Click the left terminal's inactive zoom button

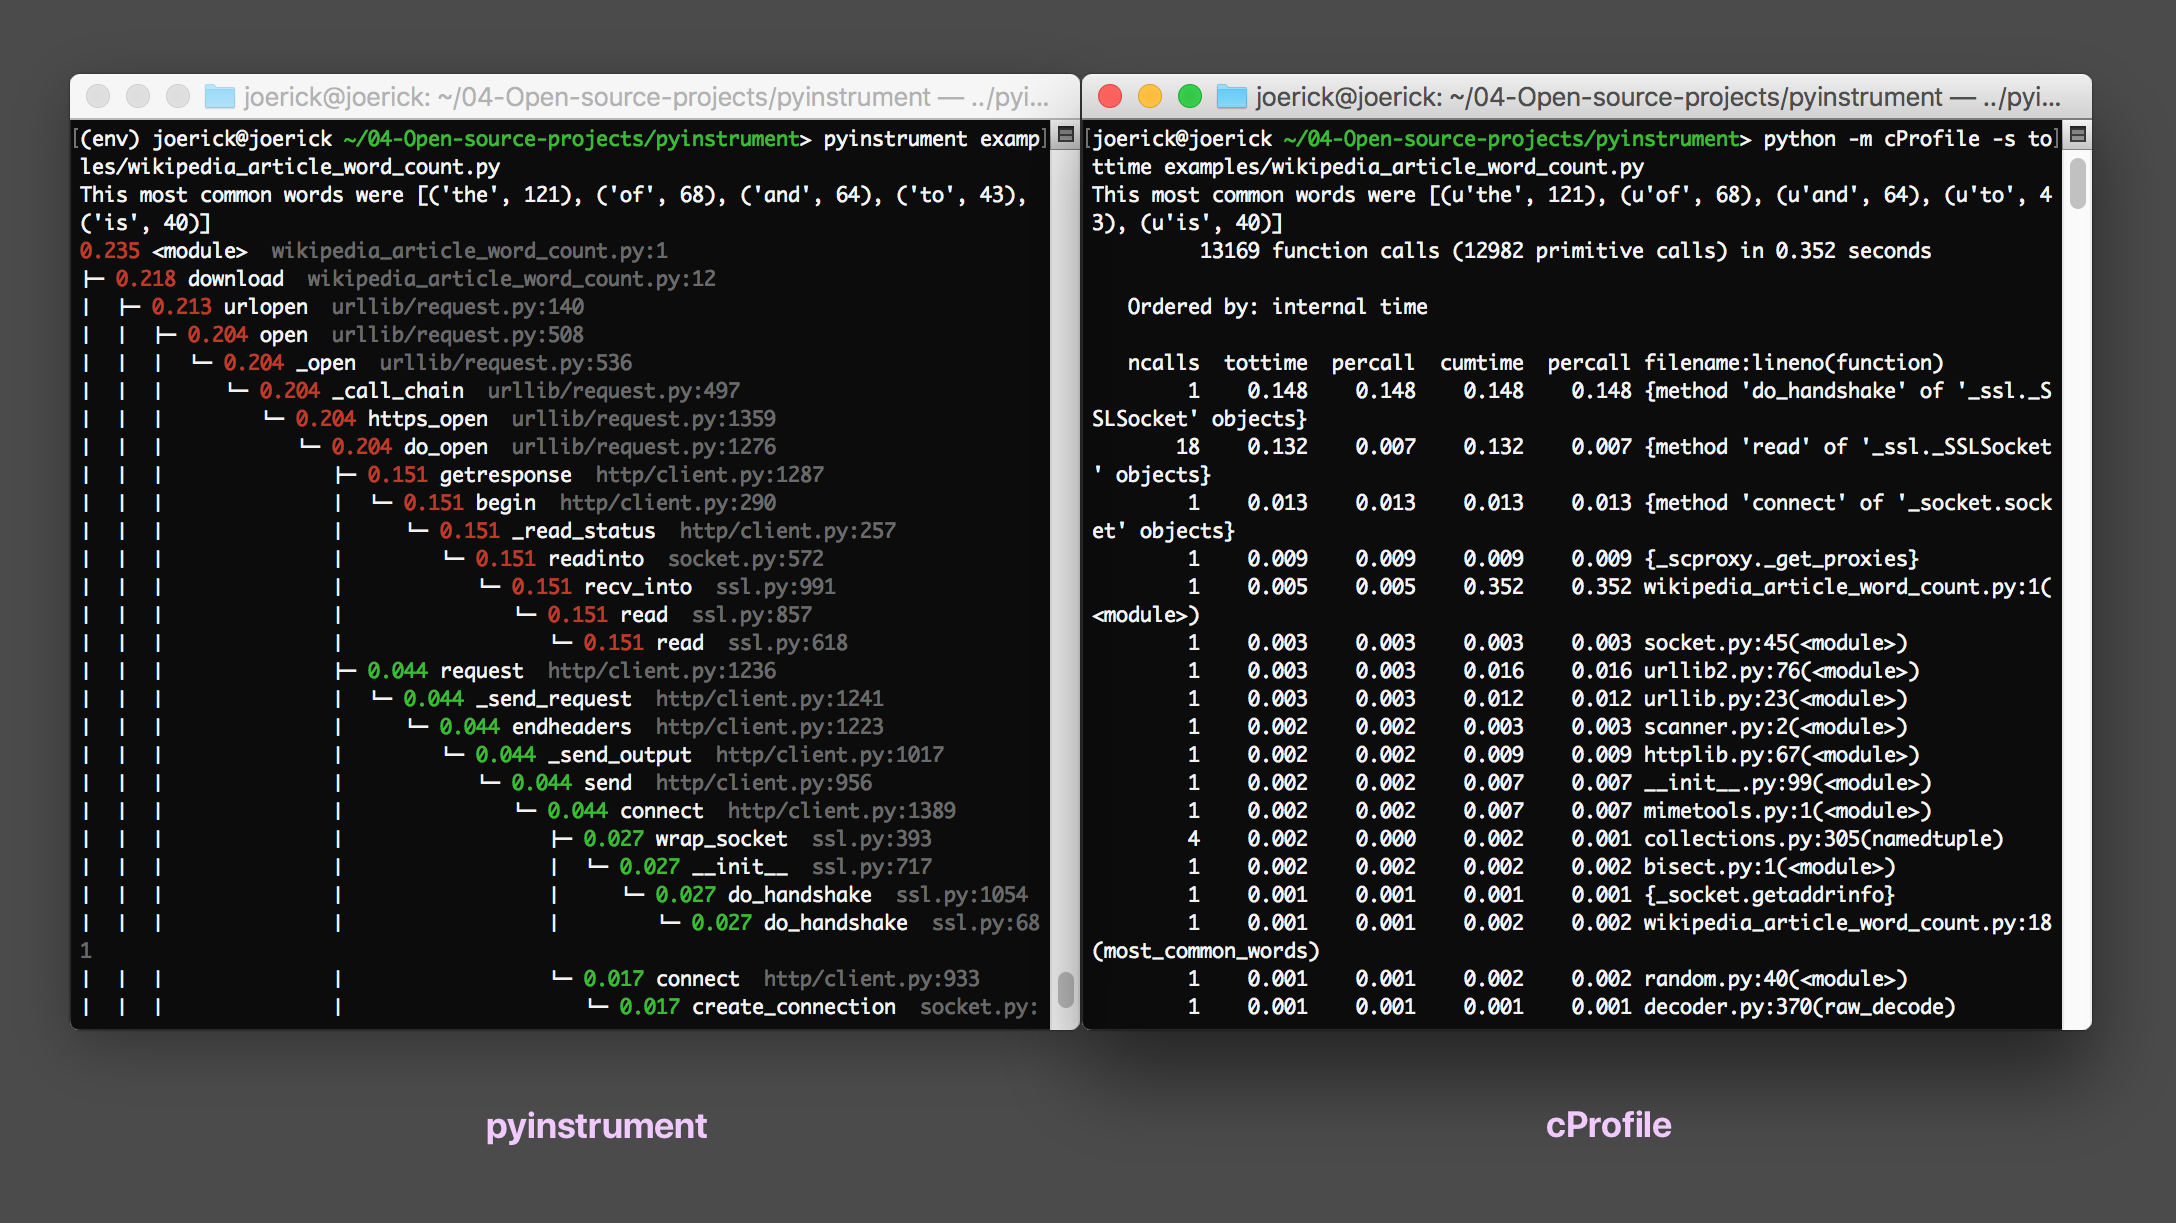[178, 96]
